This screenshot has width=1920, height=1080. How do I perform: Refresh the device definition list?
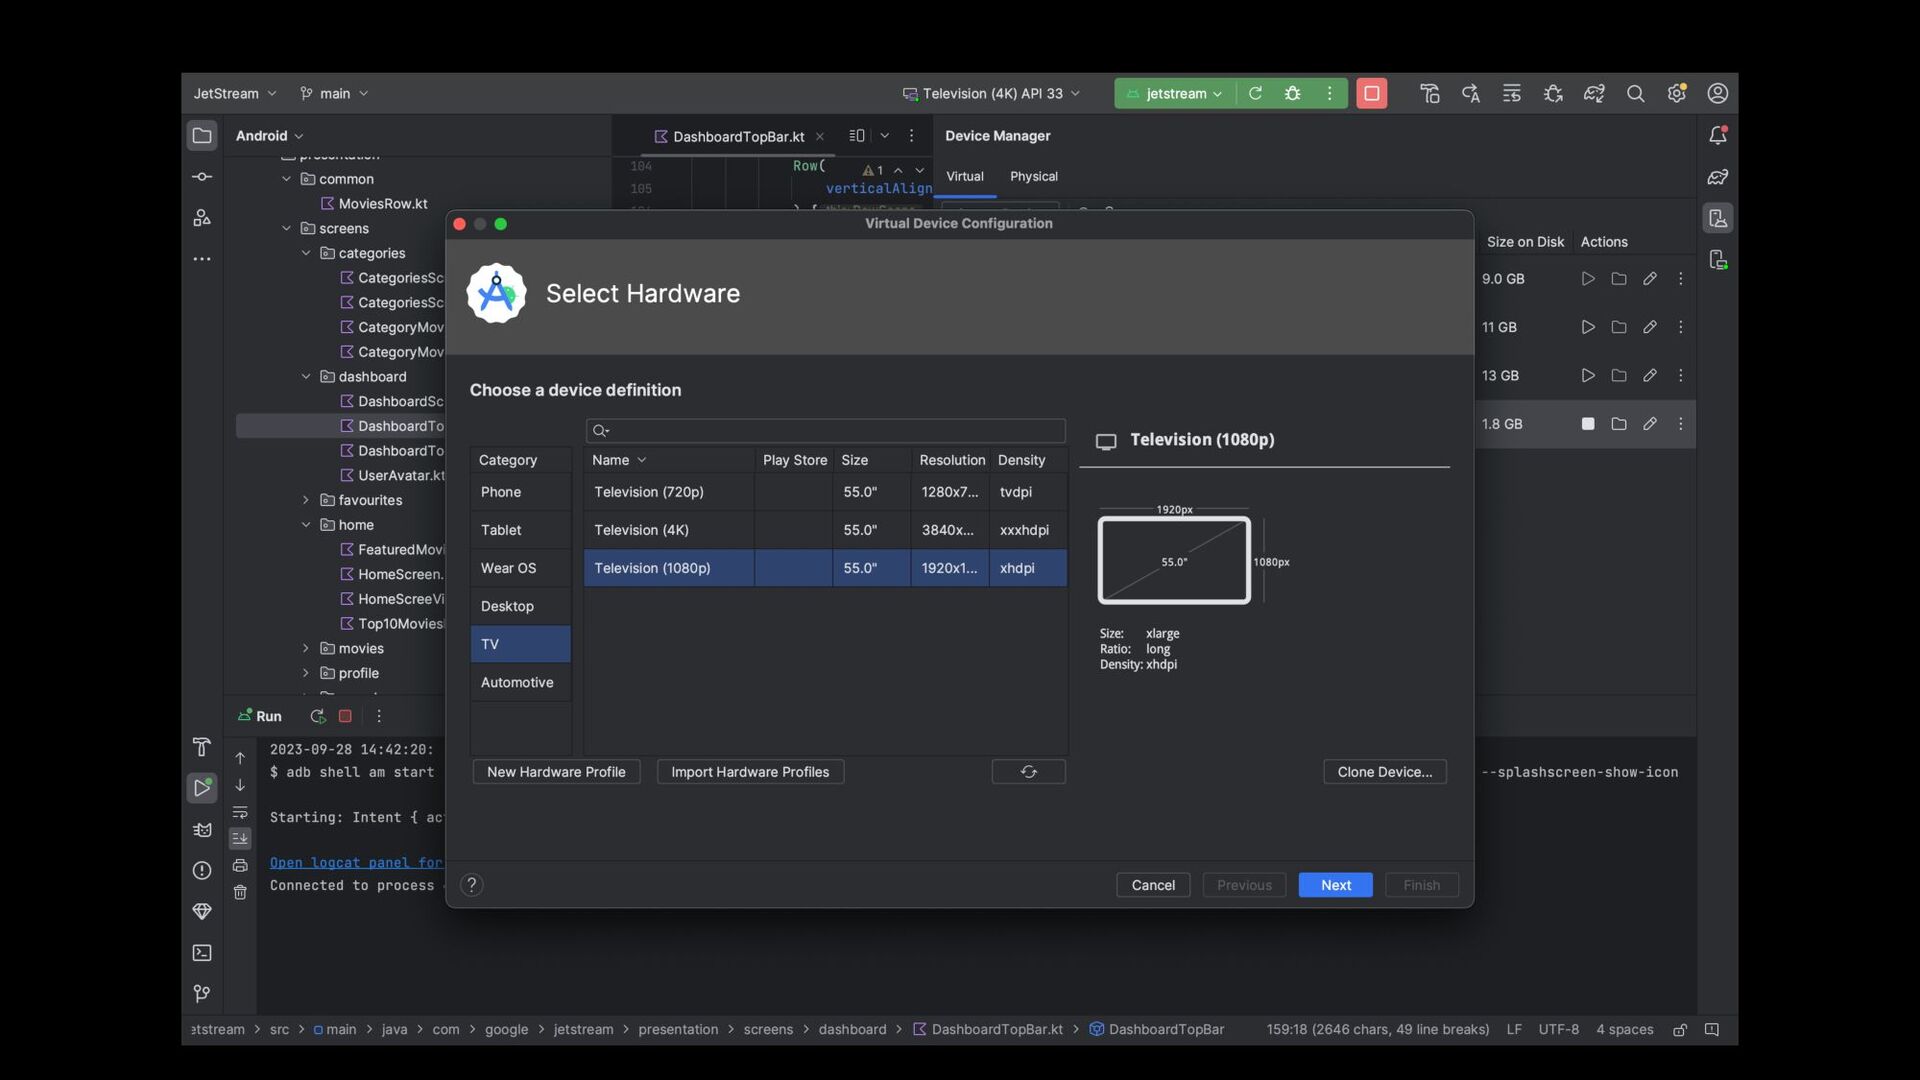(1029, 772)
